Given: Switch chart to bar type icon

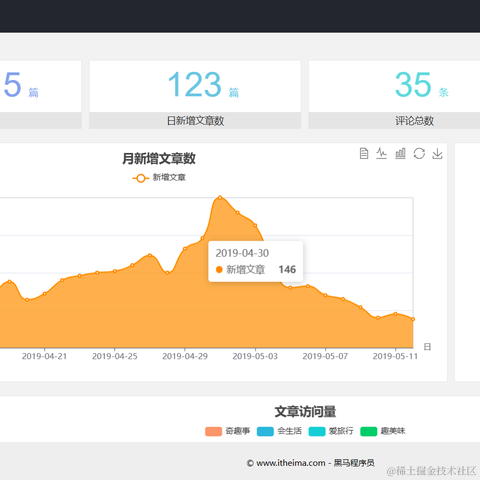Looking at the screenshot, I should tap(400, 154).
